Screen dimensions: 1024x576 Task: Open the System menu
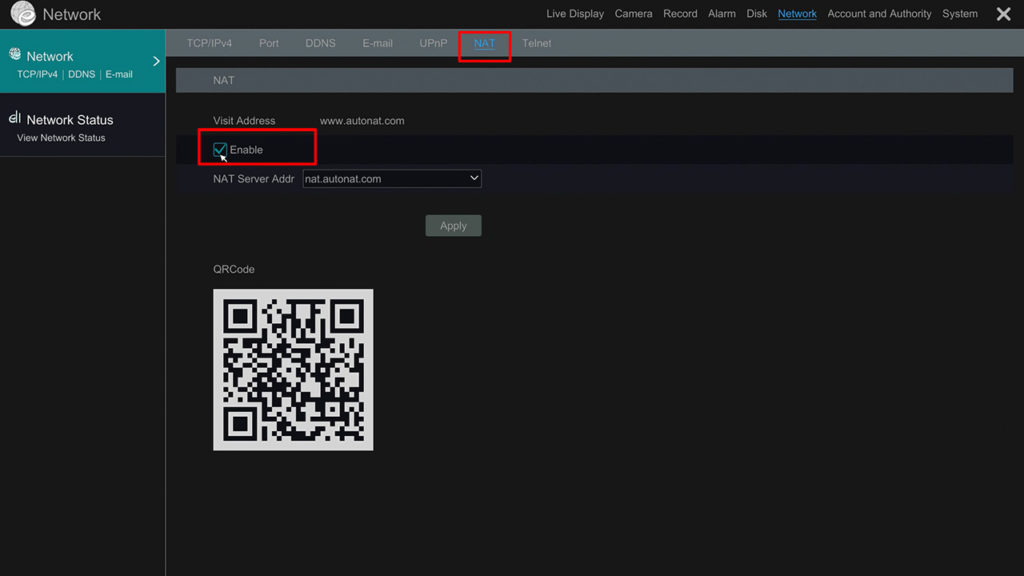point(959,14)
